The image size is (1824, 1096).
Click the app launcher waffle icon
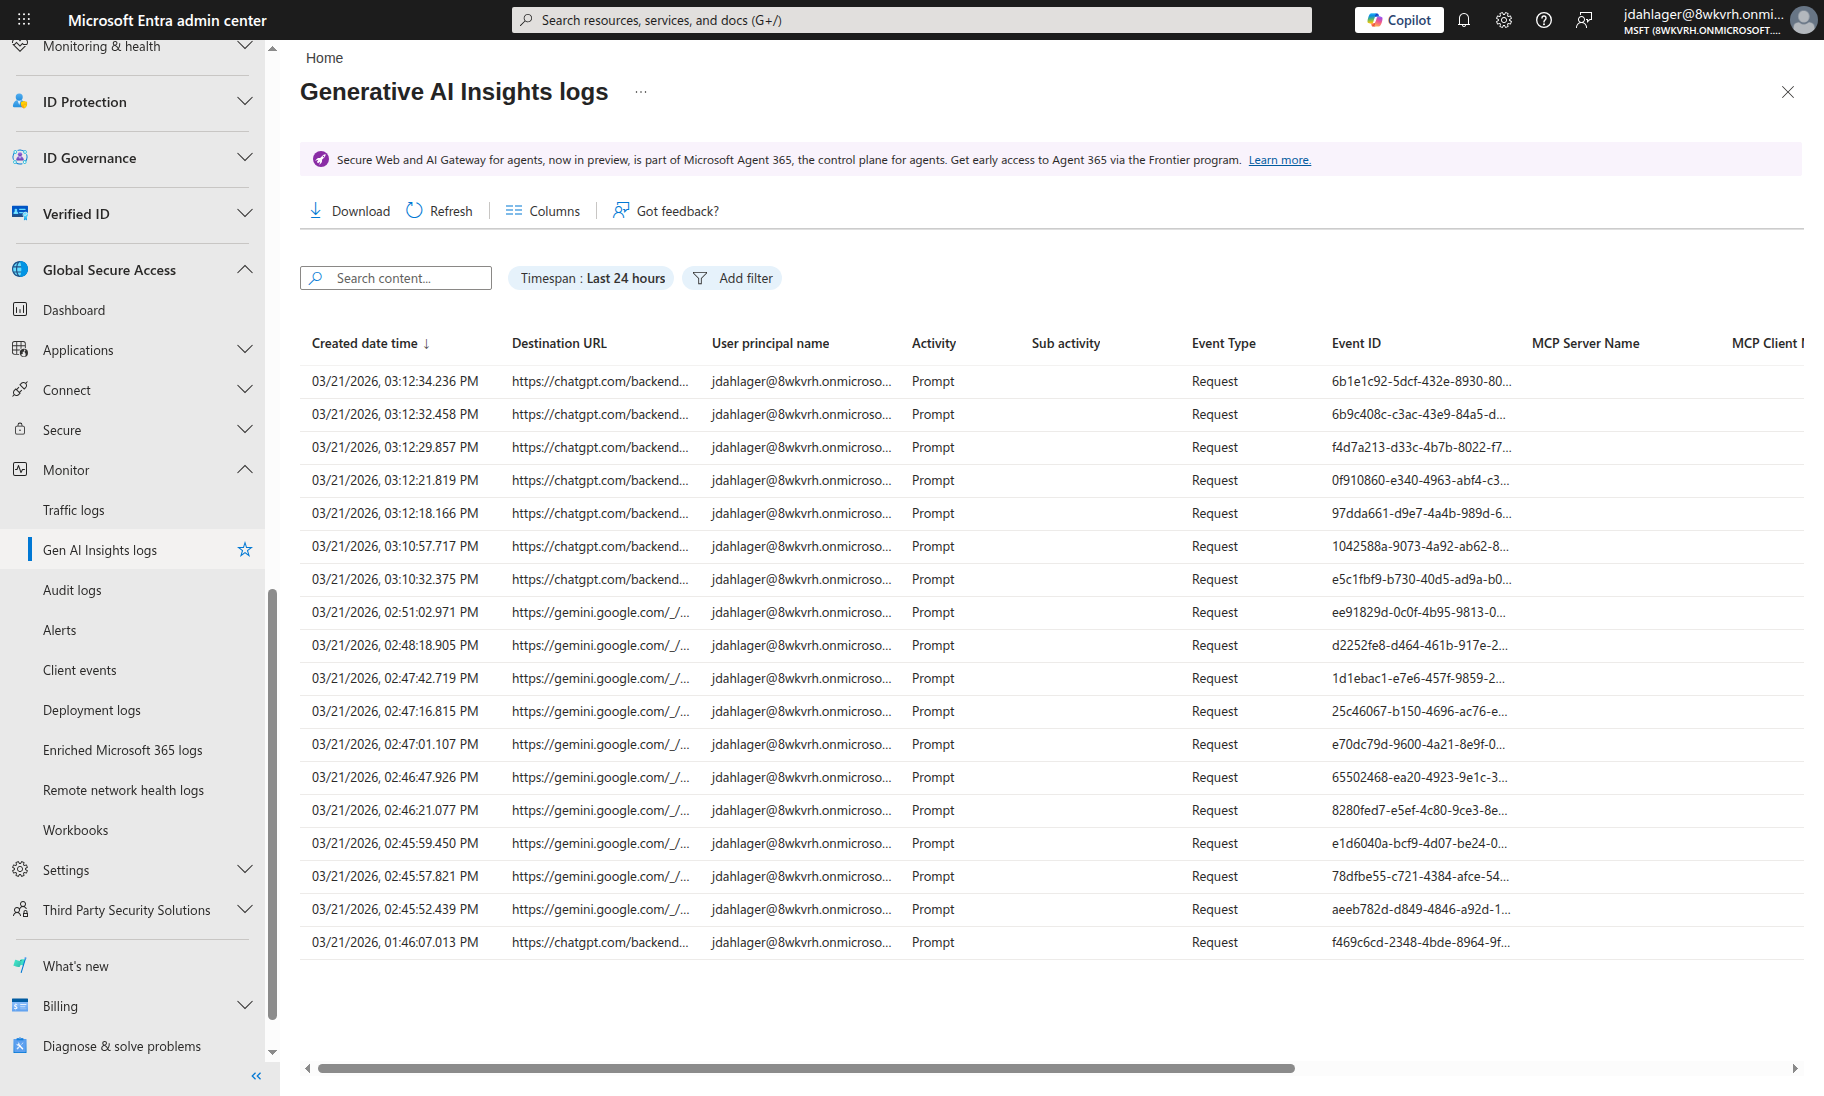(x=22, y=19)
